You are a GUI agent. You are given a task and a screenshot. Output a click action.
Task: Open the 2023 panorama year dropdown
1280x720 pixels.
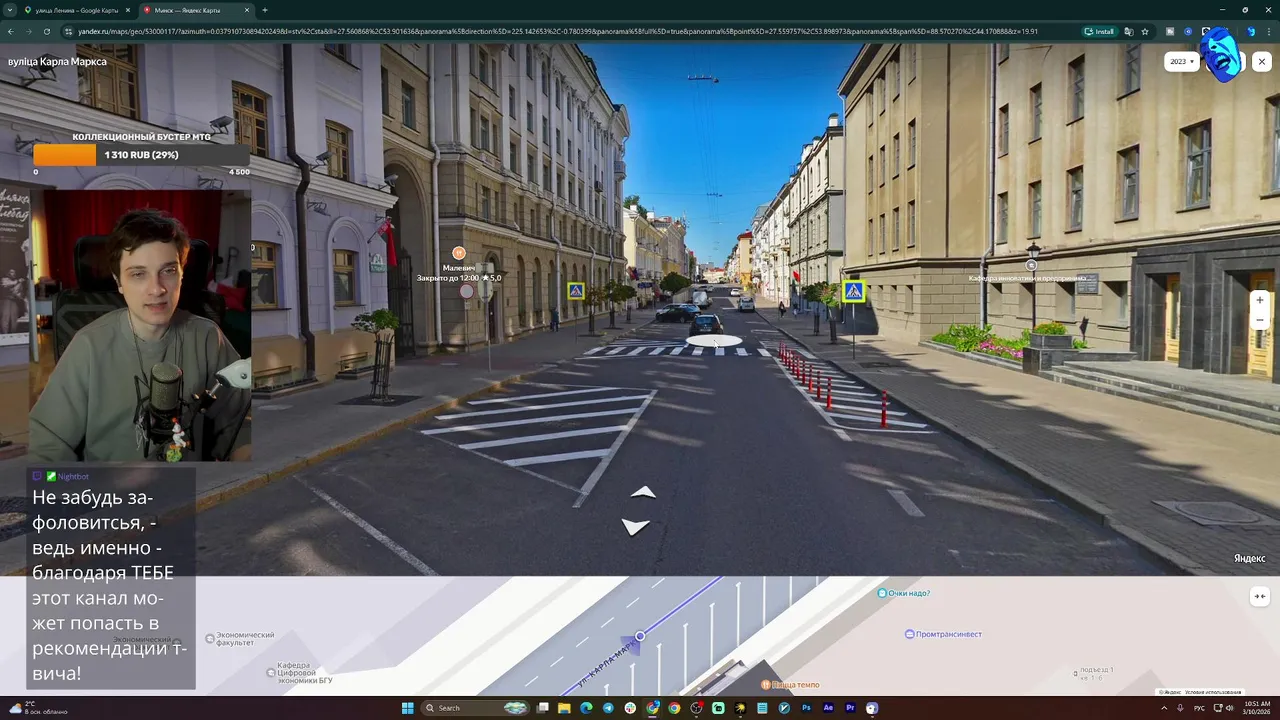(1182, 62)
